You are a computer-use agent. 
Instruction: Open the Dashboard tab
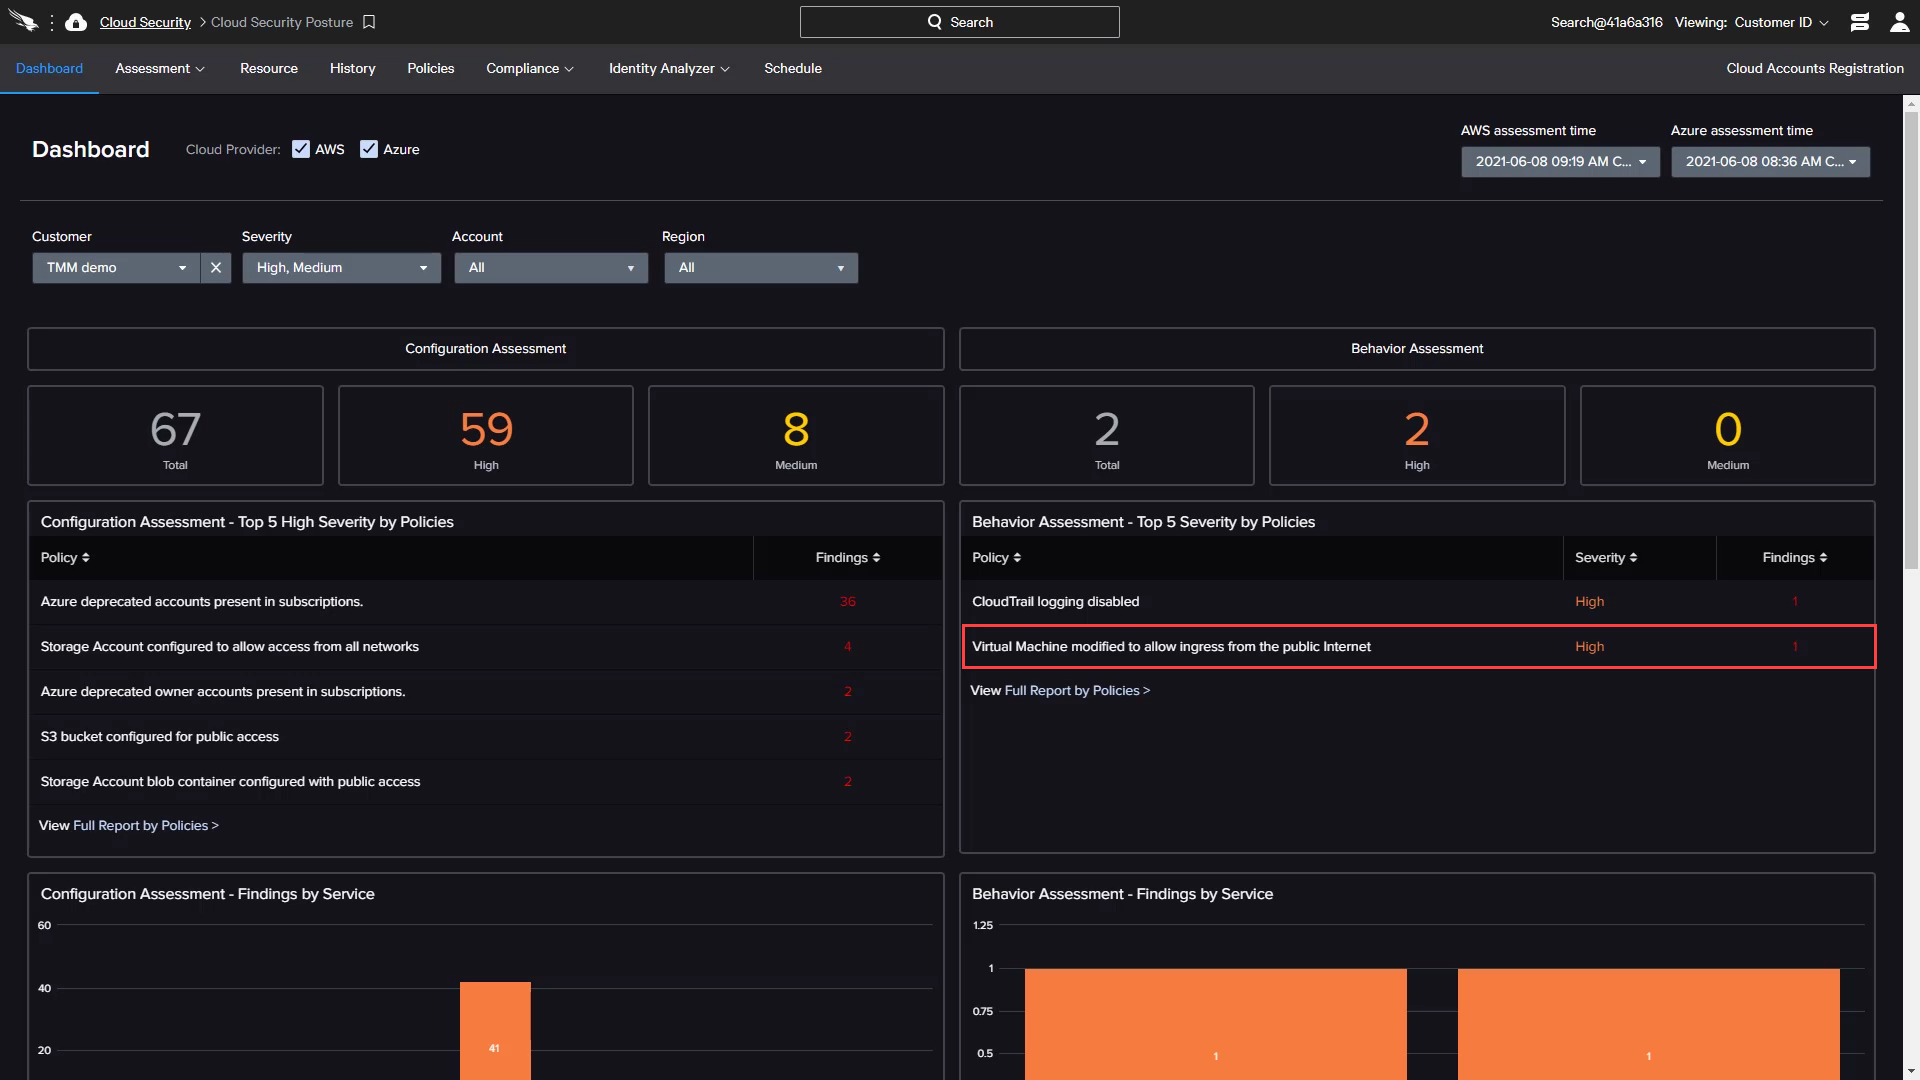click(49, 69)
